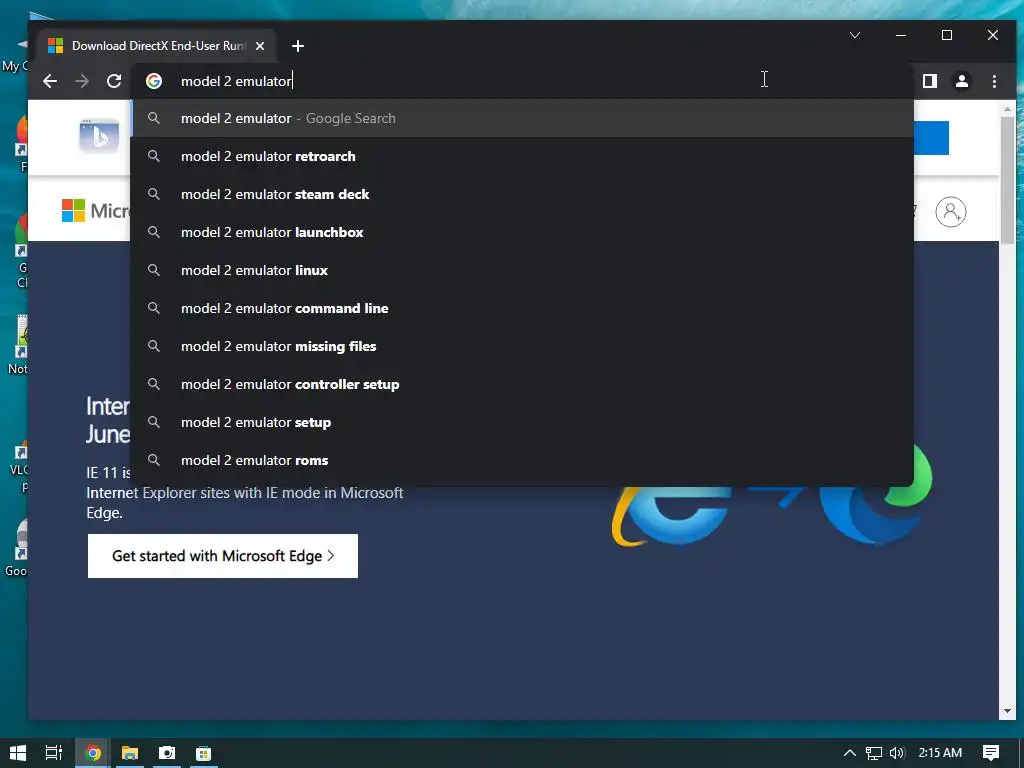Pick the 'model 2 emulator missing files' suggestion

pyautogui.click(x=522, y=346)
